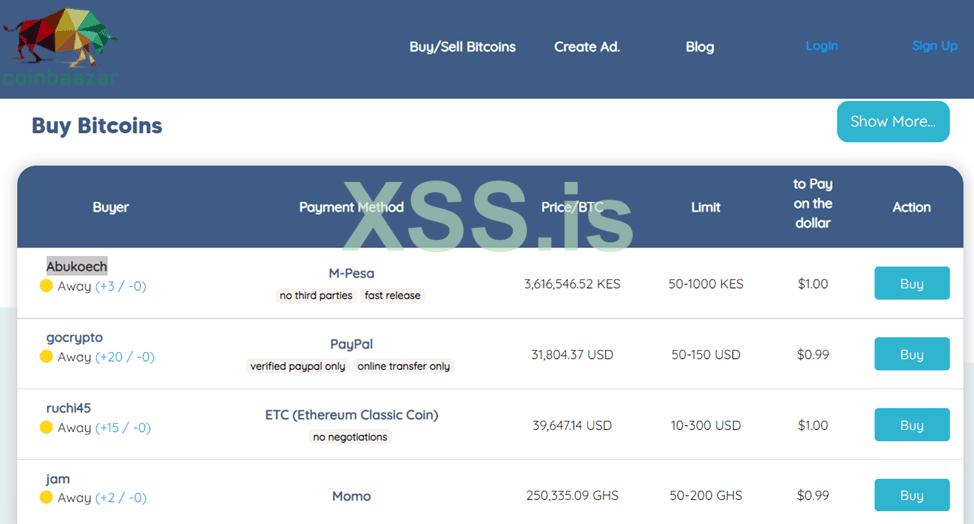Open gocrypto's user profile

(74, 337)
